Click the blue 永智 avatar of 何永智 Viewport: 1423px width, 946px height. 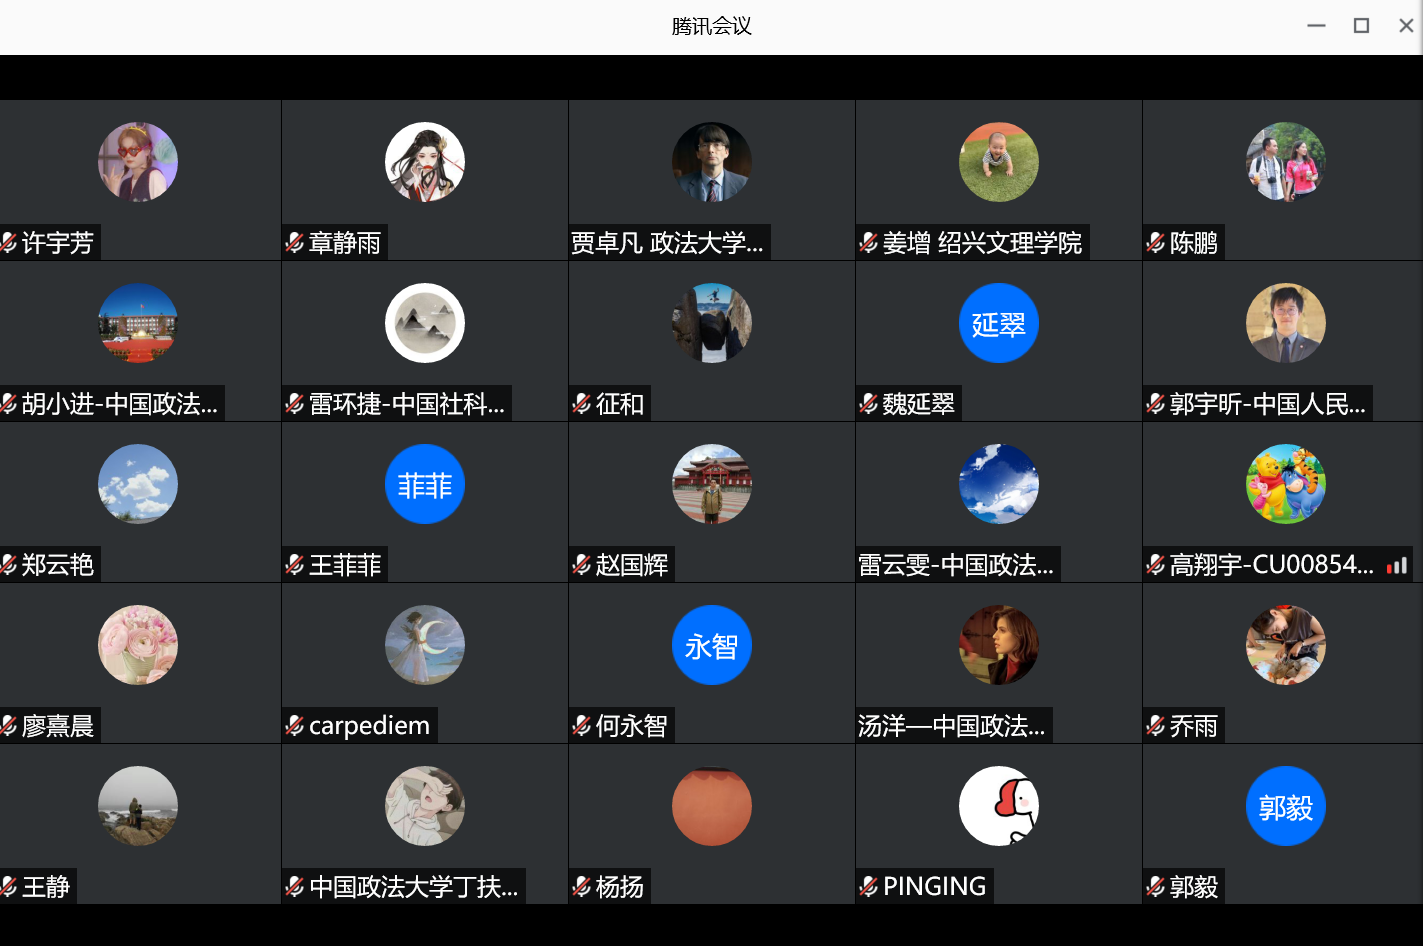(x=711, y=645)
